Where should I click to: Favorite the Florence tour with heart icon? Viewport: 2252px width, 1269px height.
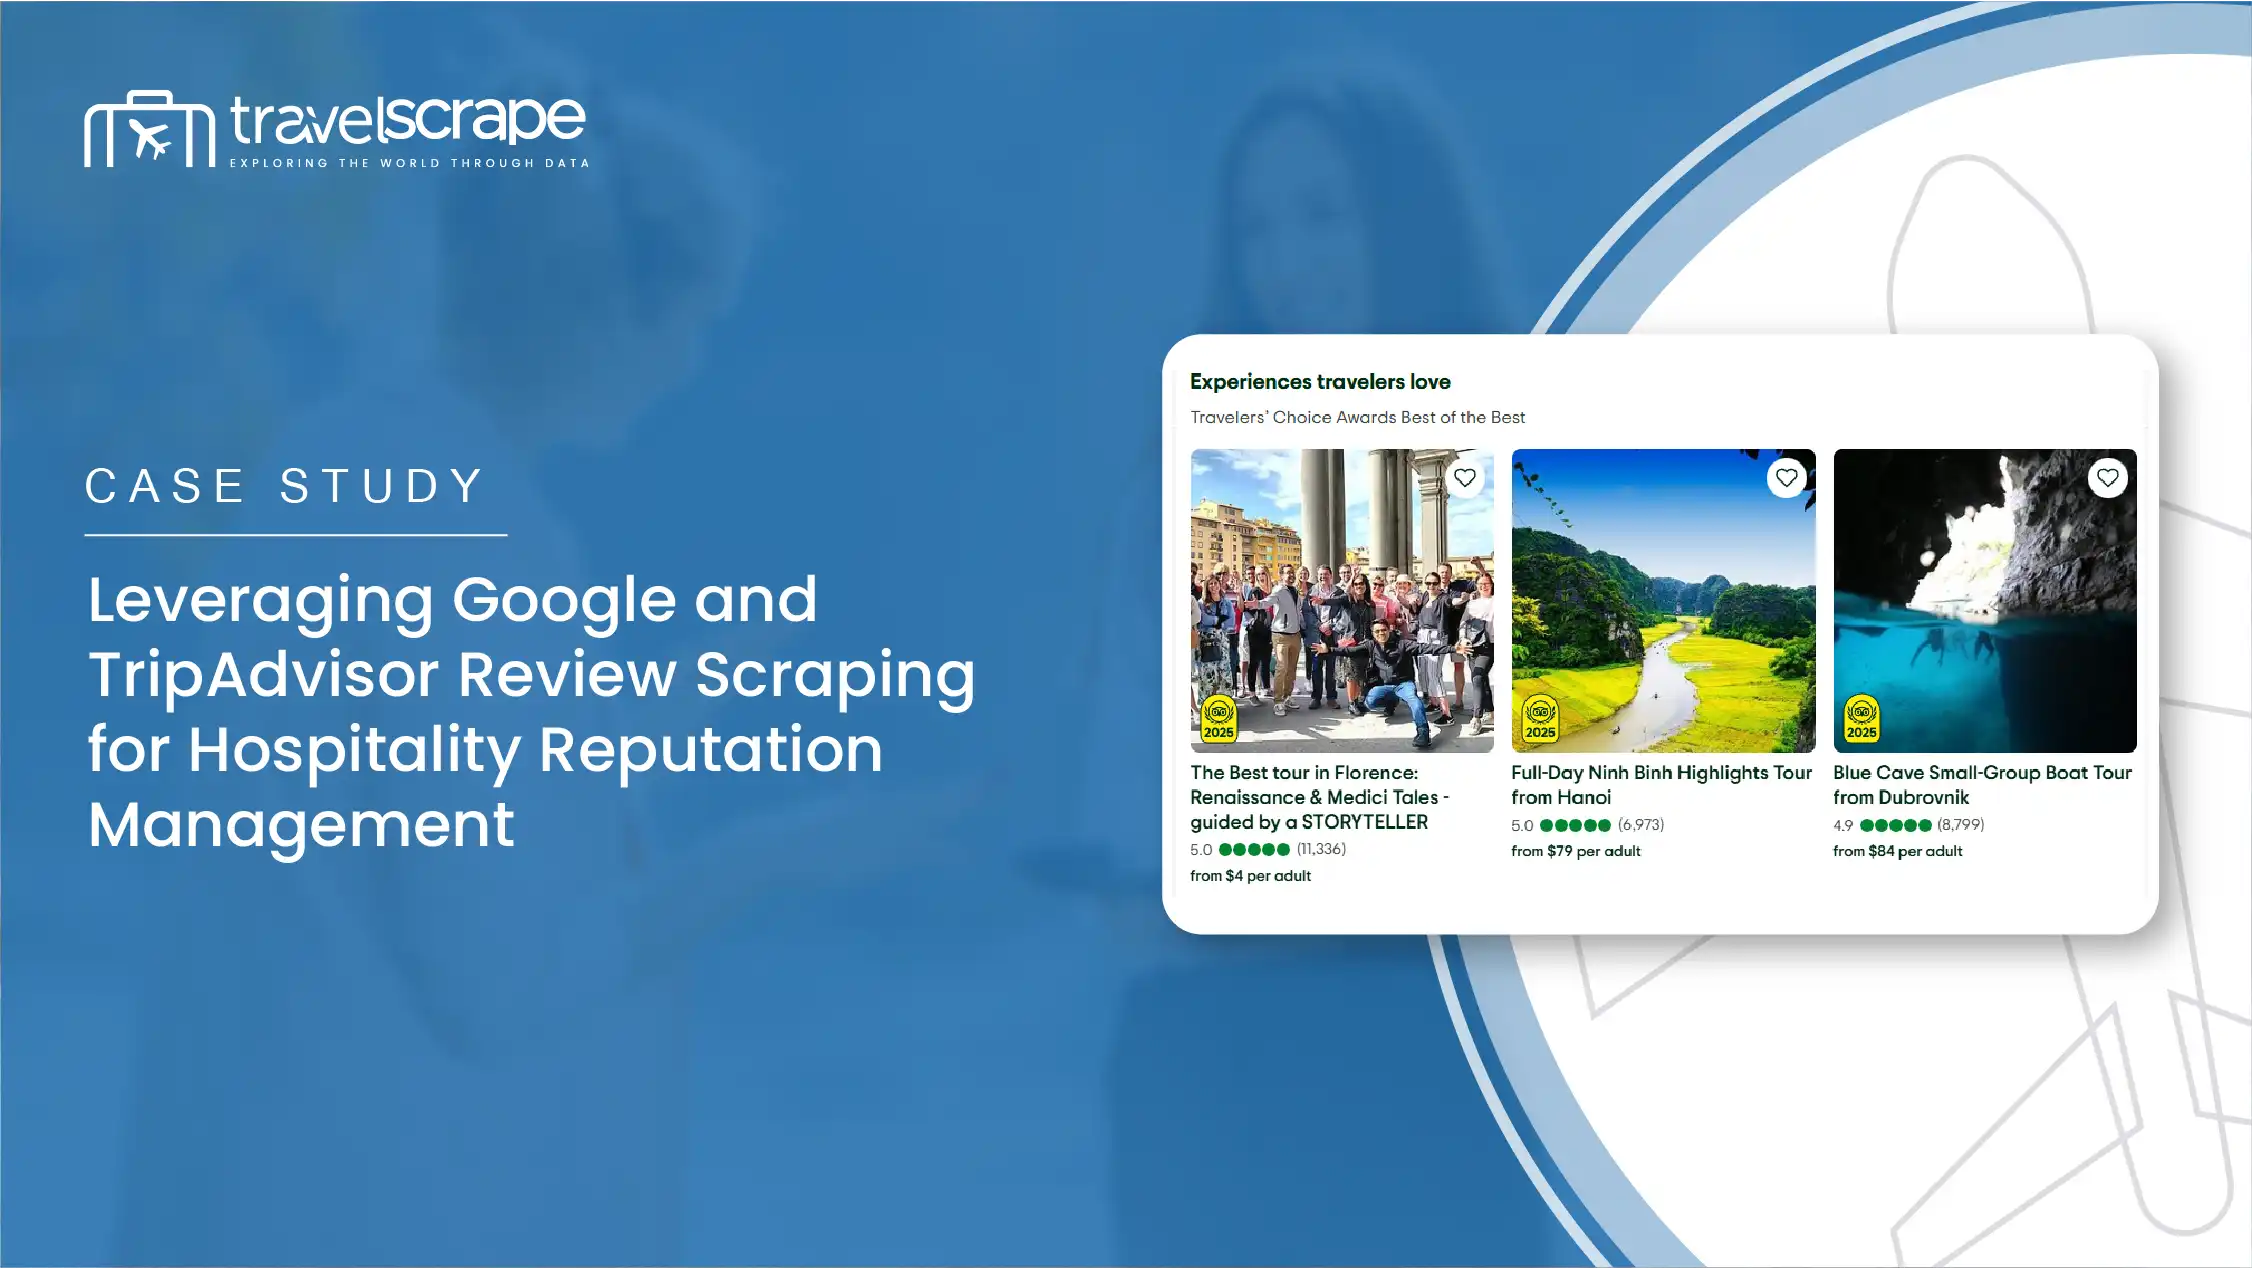[1465, 478]
